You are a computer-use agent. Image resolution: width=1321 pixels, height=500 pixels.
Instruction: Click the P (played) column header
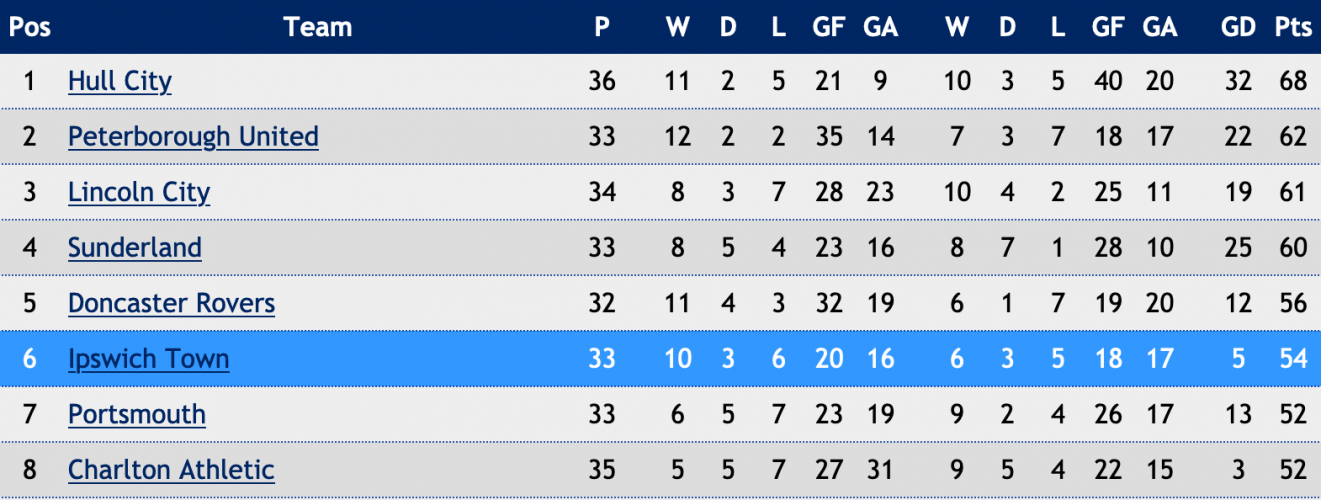[602, 27]
